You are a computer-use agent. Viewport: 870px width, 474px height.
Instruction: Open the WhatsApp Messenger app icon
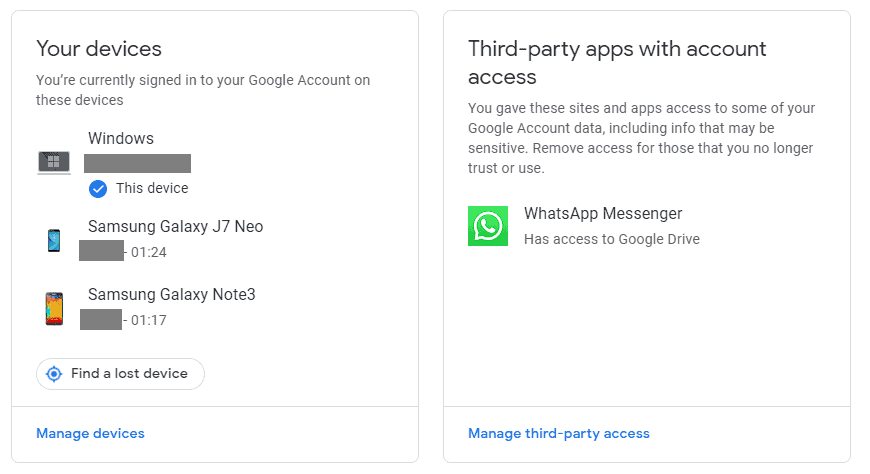488,226
